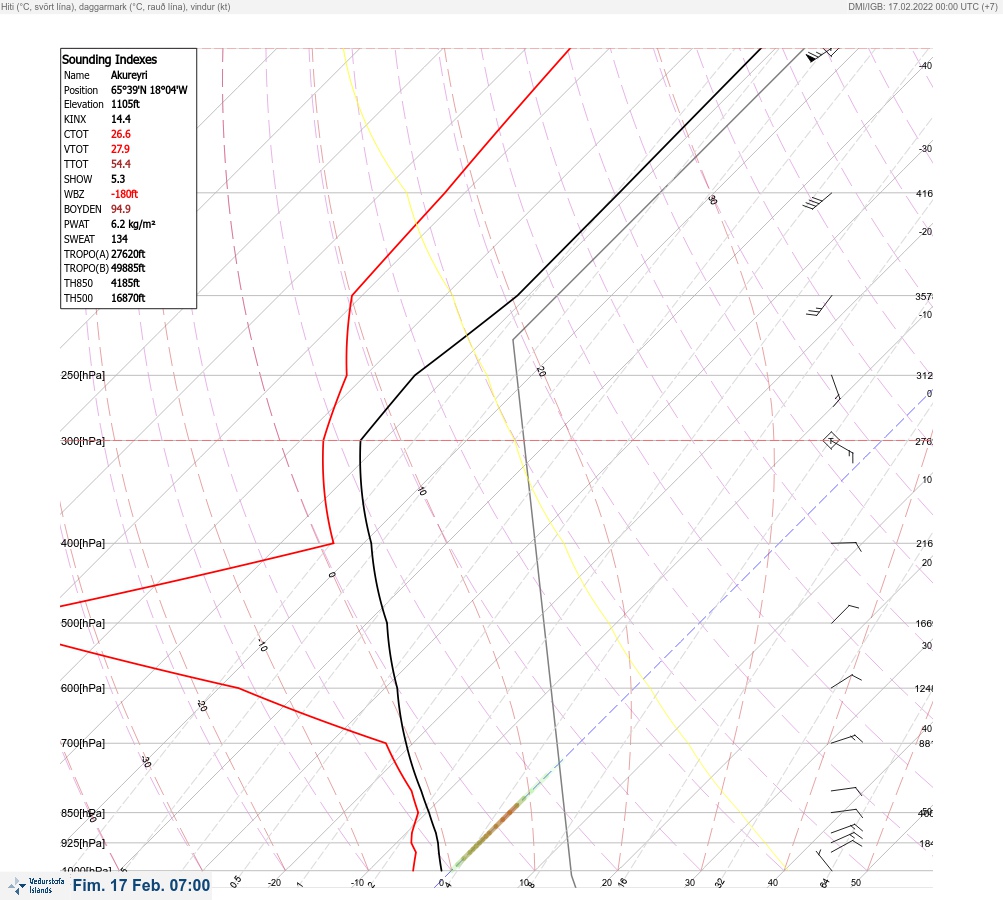Screen dimensions: 1003x900
Task: Click the '500[hPa]' pressure label
Action: [83, 623]
